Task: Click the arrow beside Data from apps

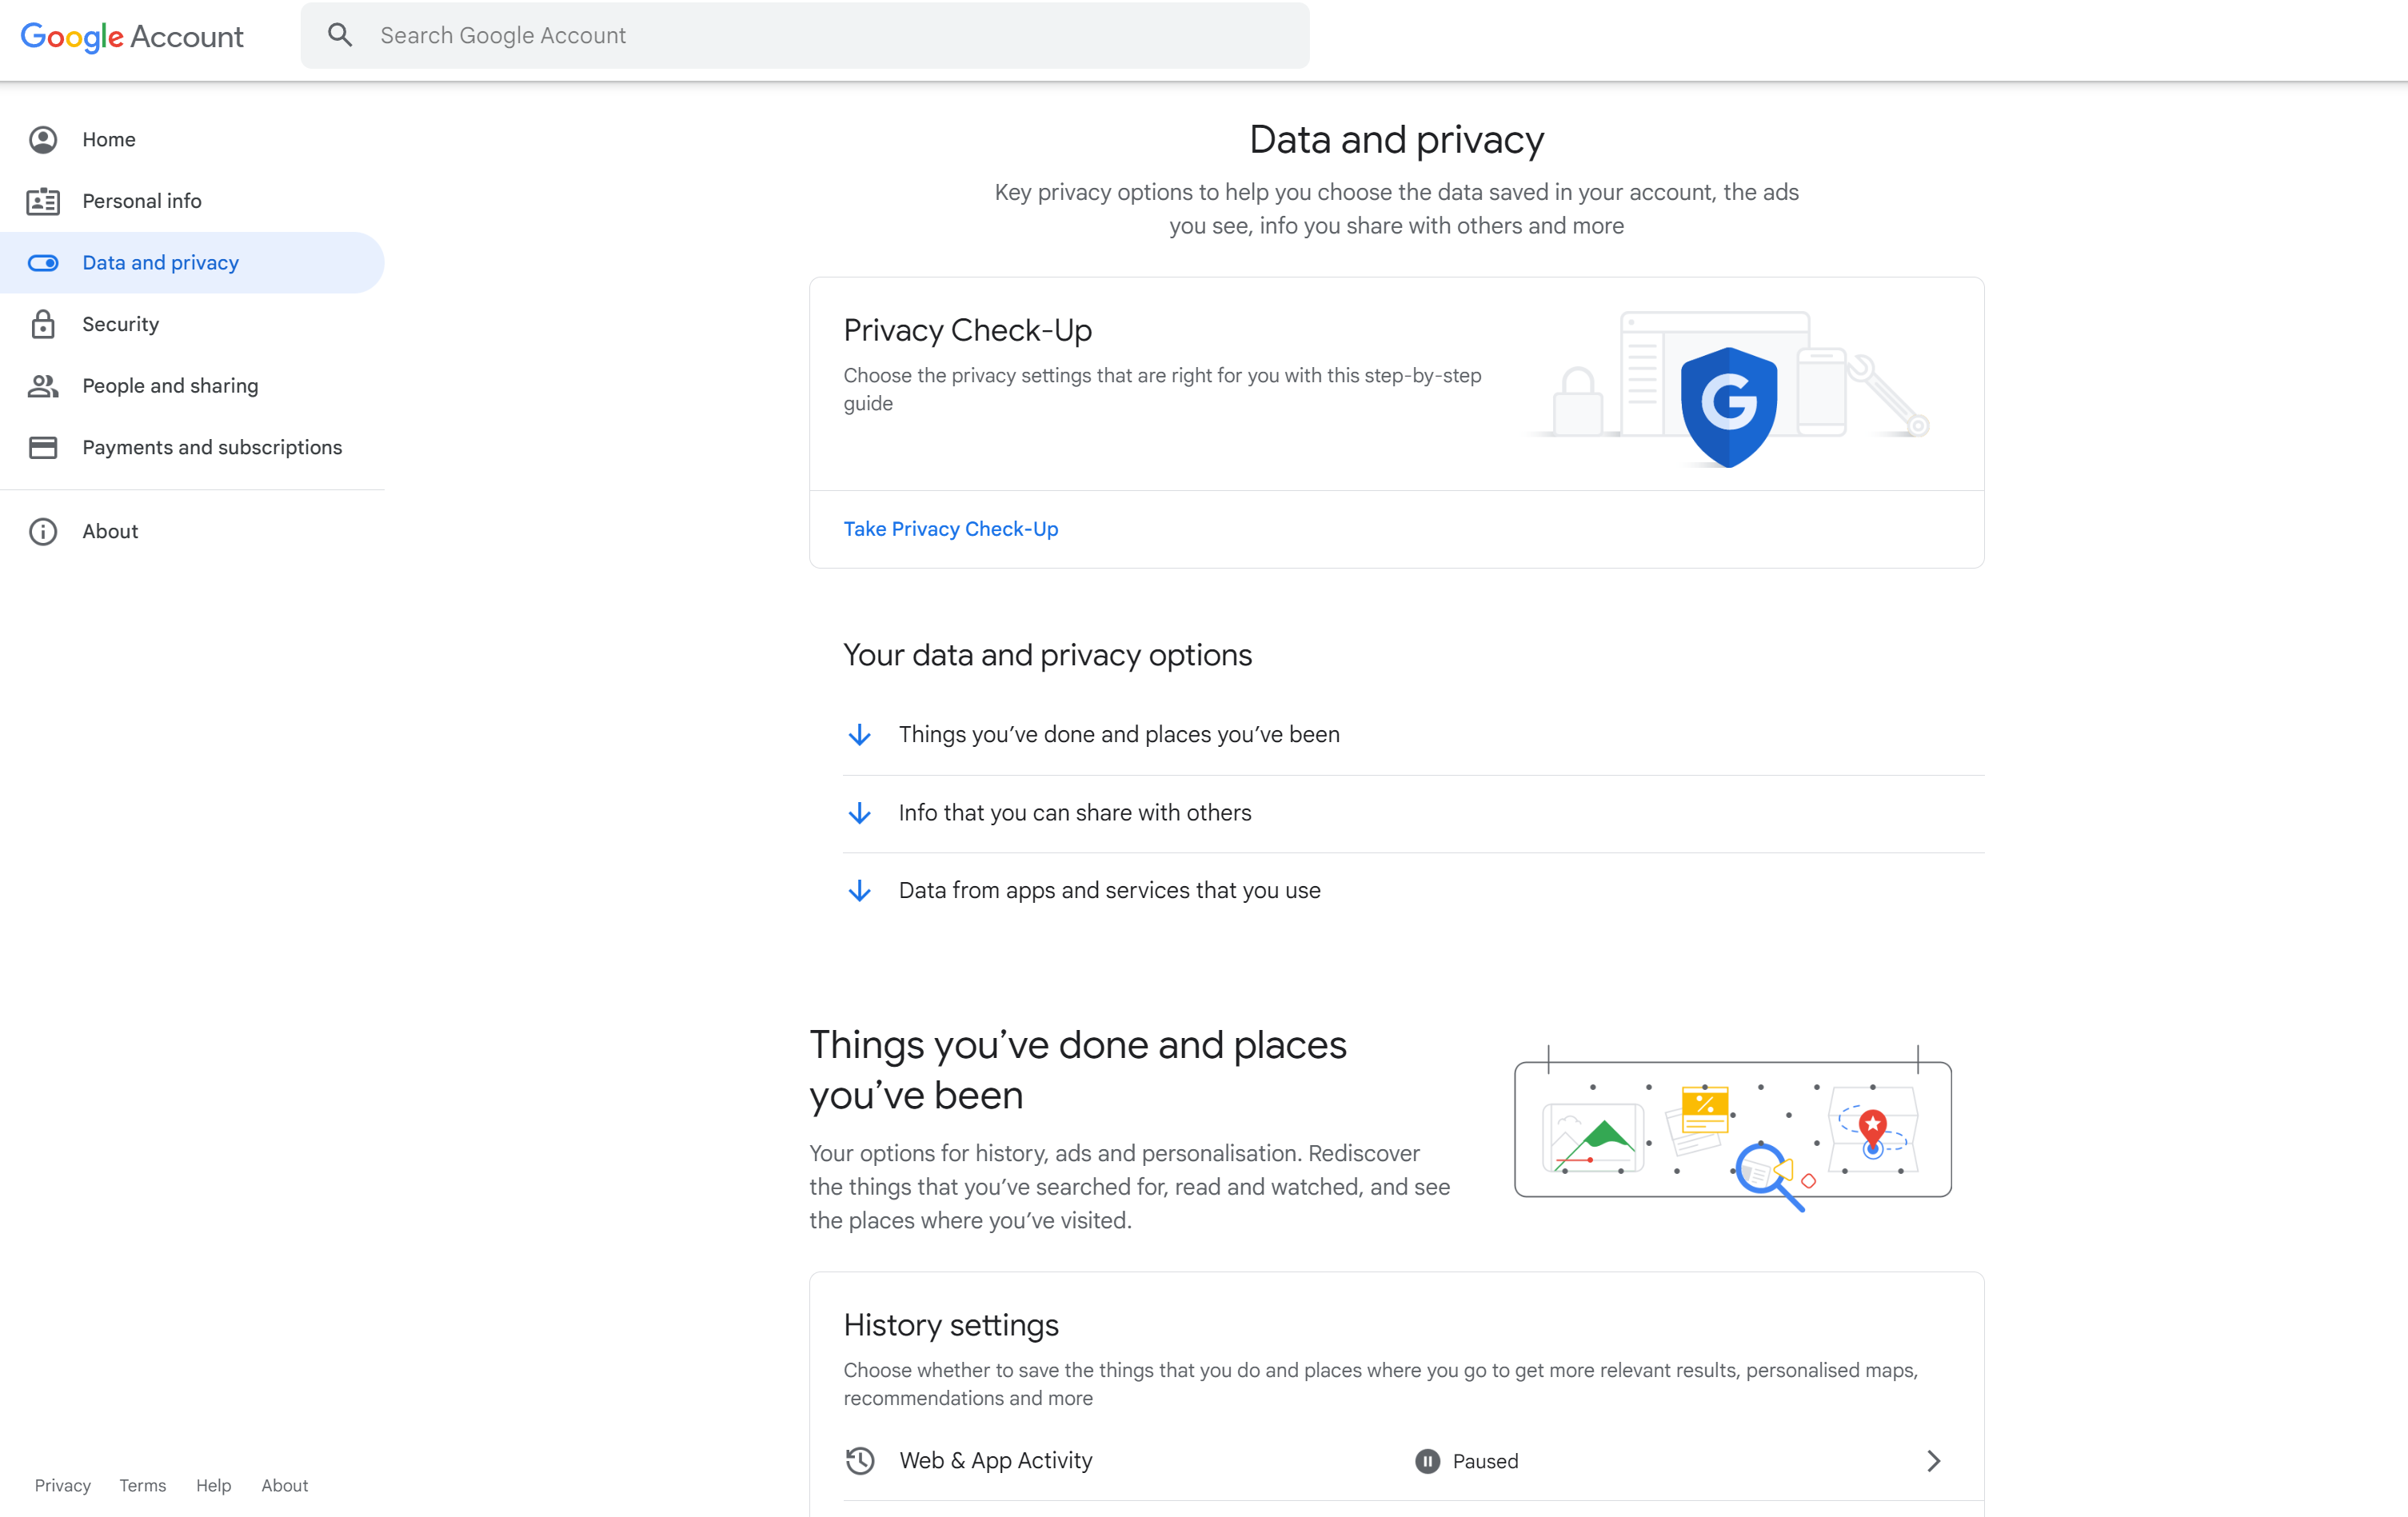Action: click(x=860, y=891)
